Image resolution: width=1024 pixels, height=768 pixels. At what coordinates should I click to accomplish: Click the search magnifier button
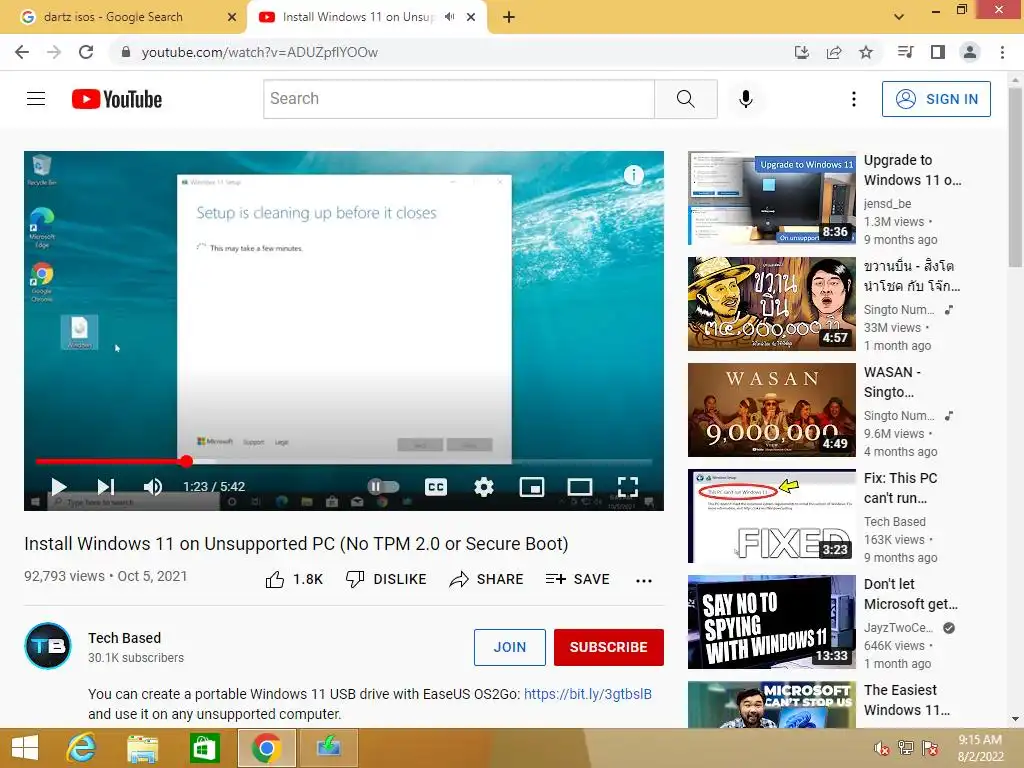686,99
